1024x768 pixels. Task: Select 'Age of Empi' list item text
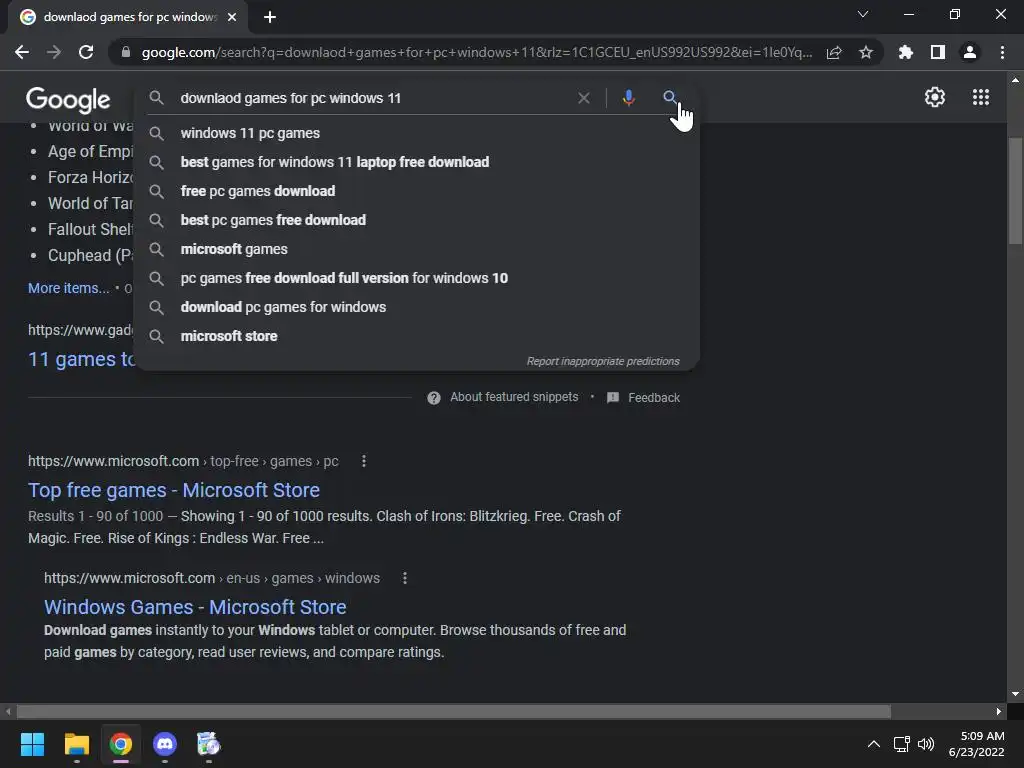[90, 152]
